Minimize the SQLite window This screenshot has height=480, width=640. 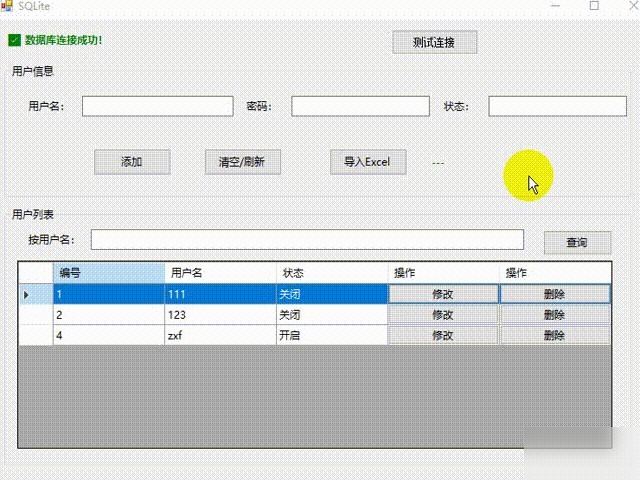[x=555, y=6]
